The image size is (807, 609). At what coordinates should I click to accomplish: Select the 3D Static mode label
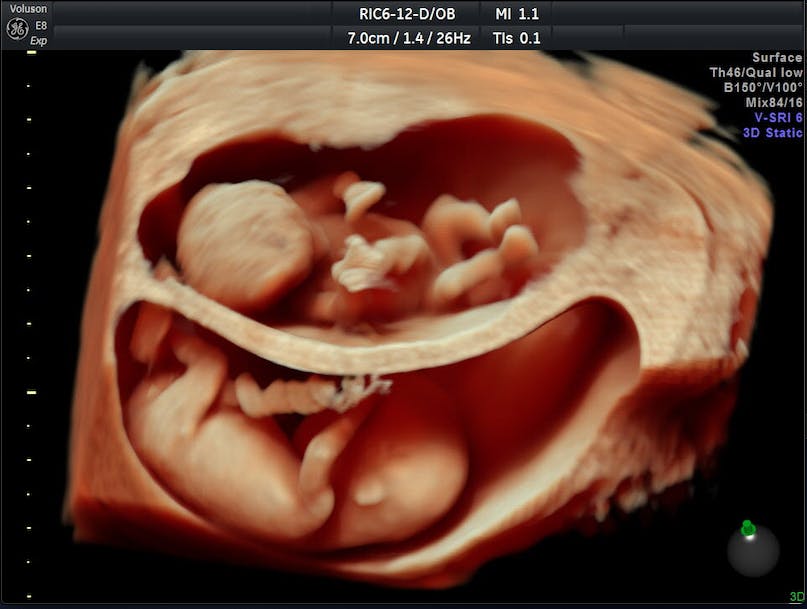point(772,132)
